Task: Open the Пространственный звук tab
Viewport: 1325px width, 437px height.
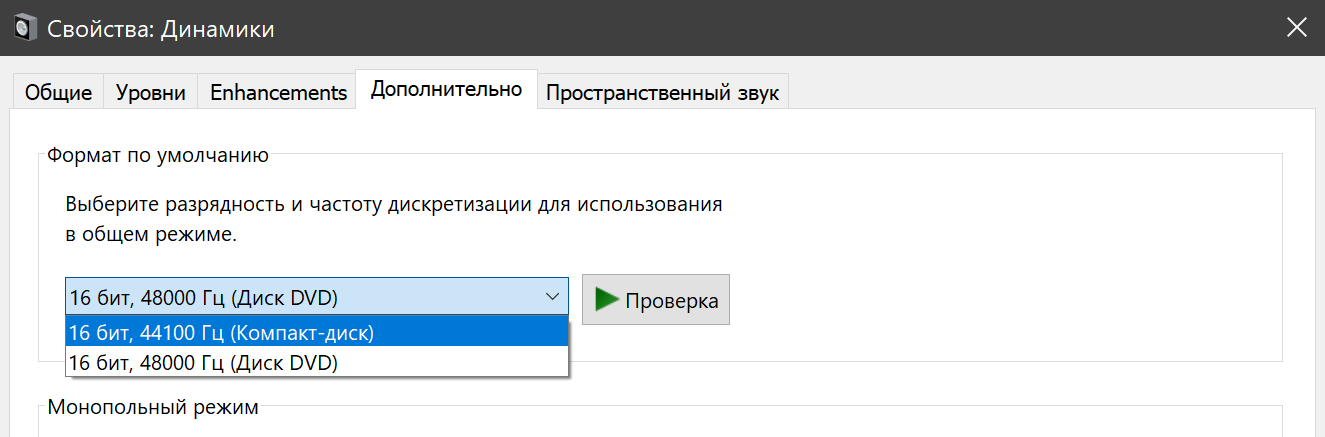Action: point(663,93)
